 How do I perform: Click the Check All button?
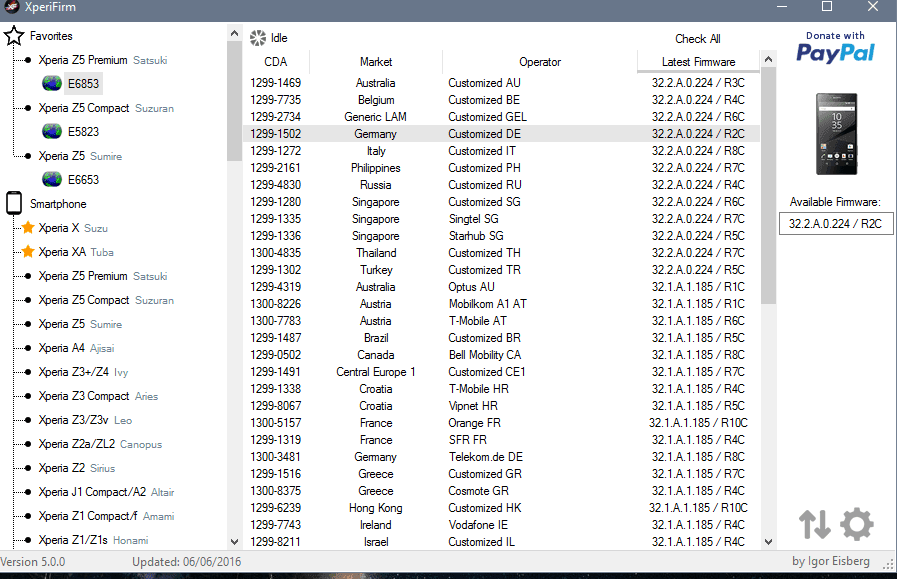point(697,39)
